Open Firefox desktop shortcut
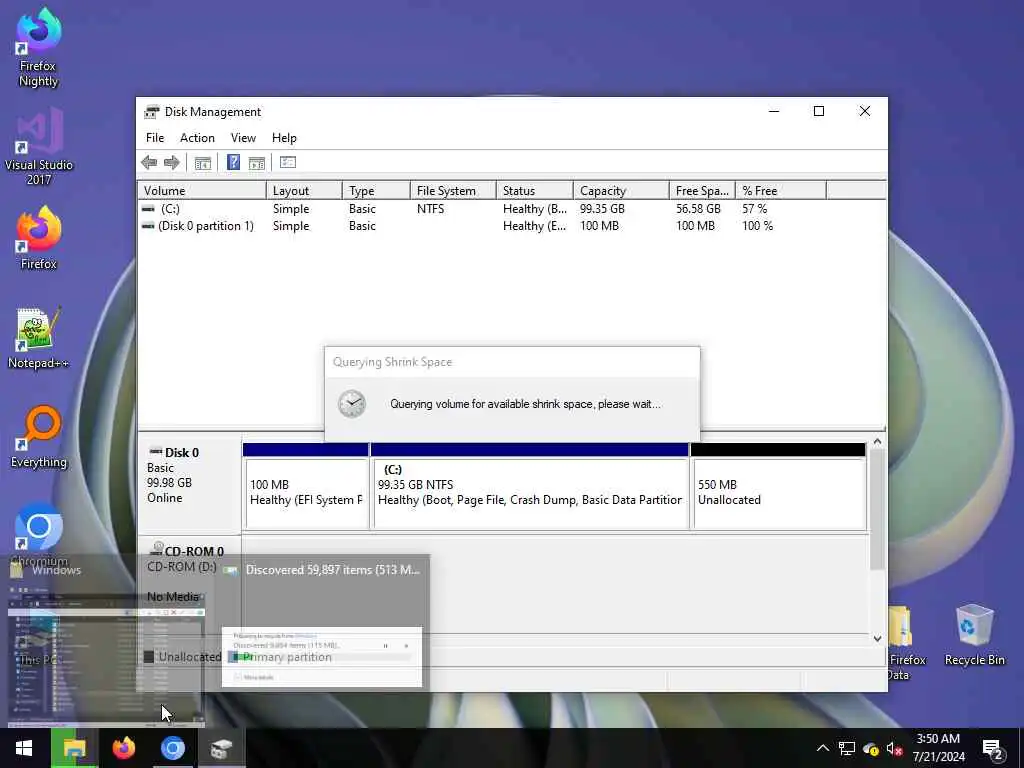 tap(39, 238)
